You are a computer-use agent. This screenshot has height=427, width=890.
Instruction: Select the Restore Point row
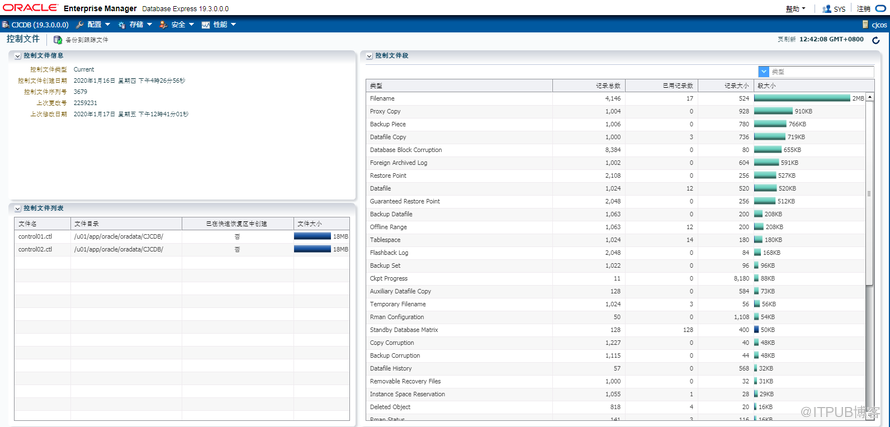pos(616,175)
